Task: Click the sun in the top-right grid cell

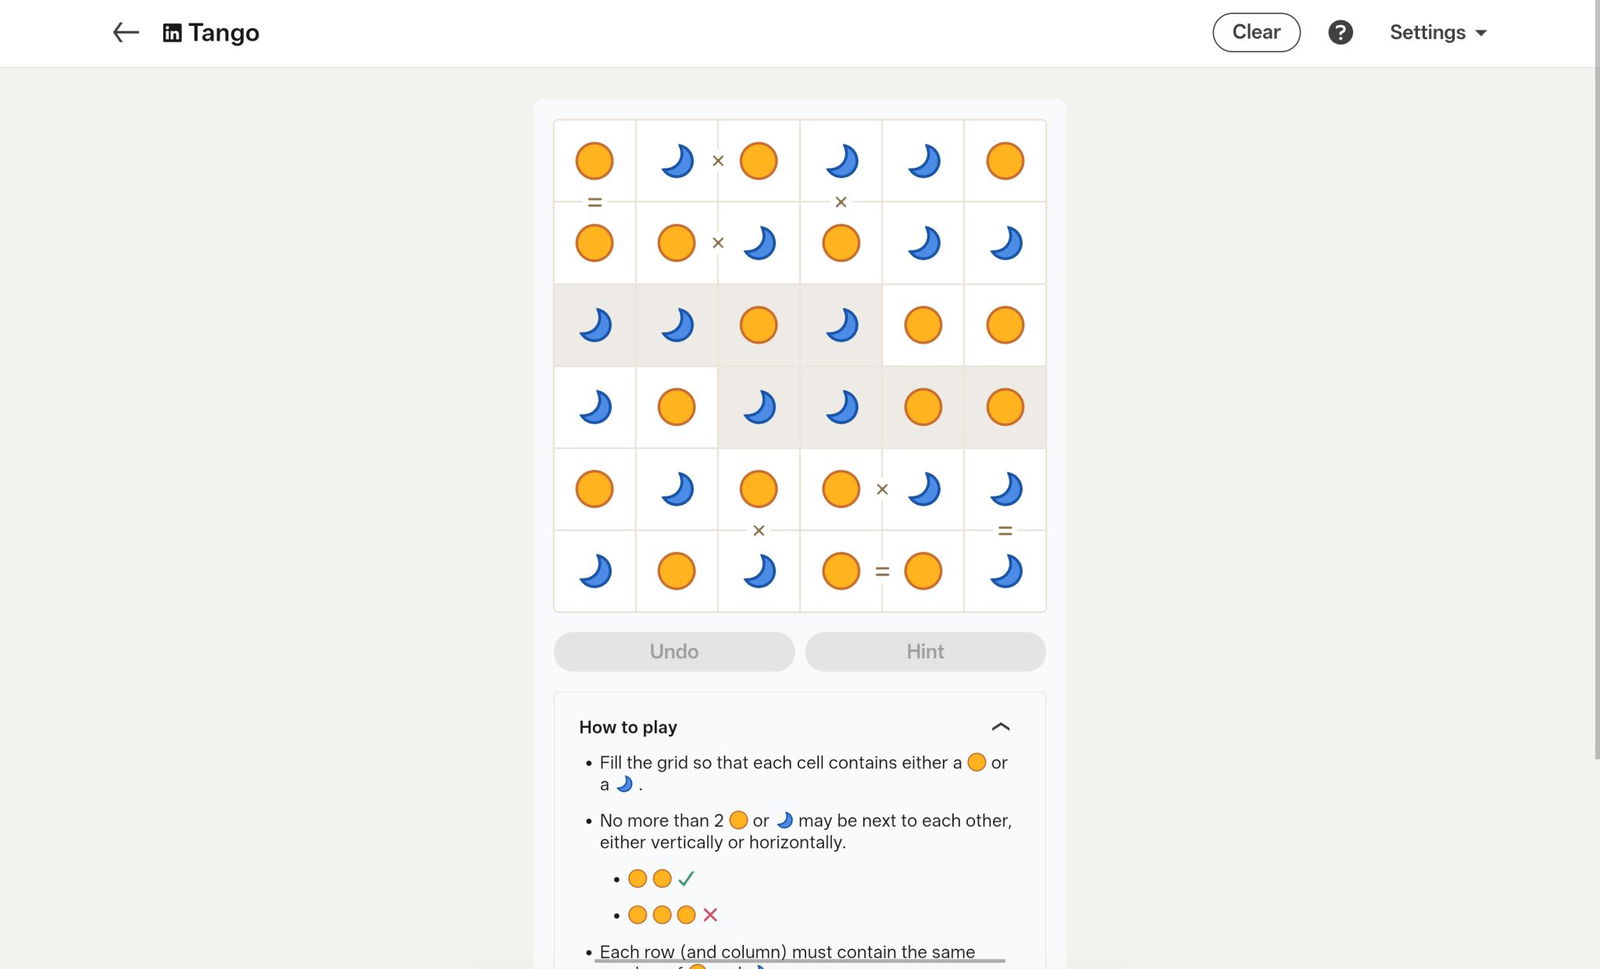Action: tap(1005, 161)
